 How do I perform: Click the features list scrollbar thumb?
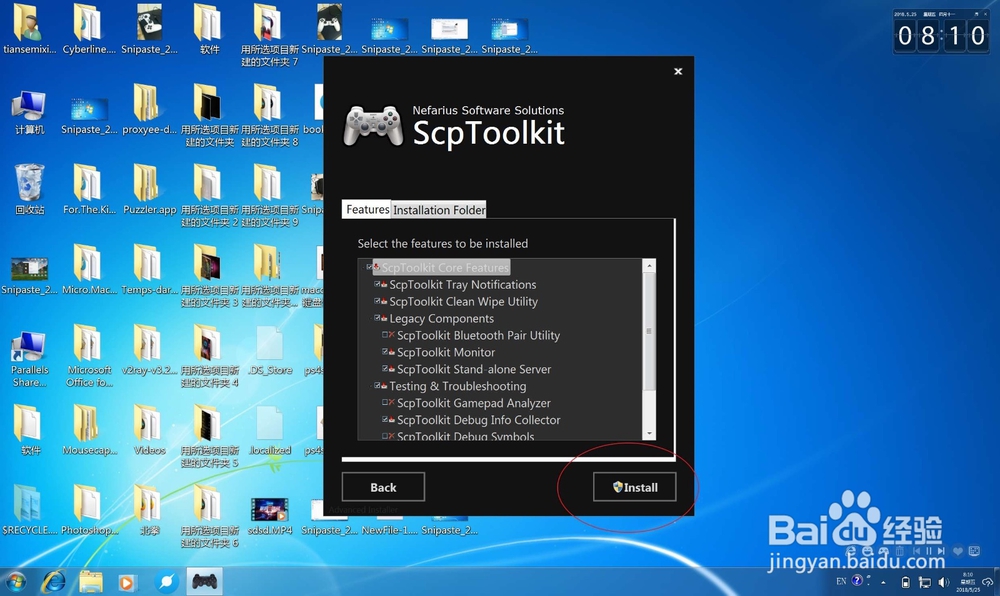pos(649,331)
